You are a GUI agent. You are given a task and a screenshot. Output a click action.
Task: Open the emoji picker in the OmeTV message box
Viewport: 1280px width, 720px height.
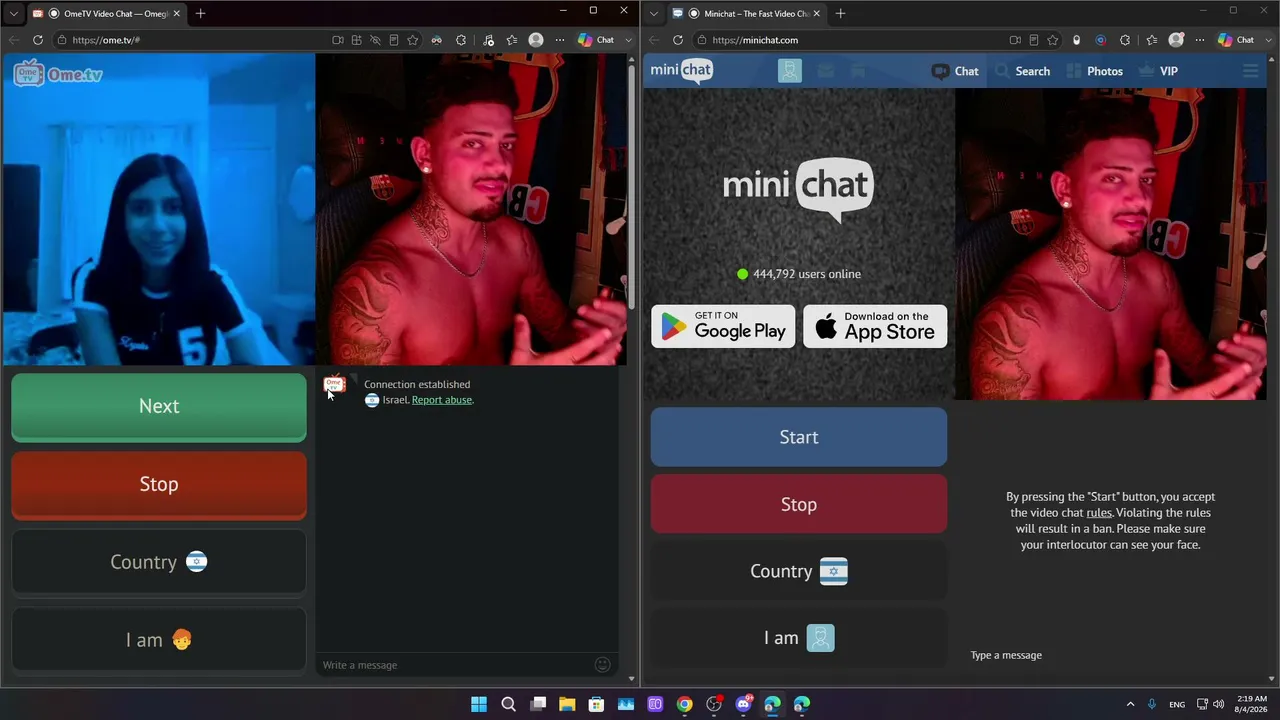(x=602, y=665)
